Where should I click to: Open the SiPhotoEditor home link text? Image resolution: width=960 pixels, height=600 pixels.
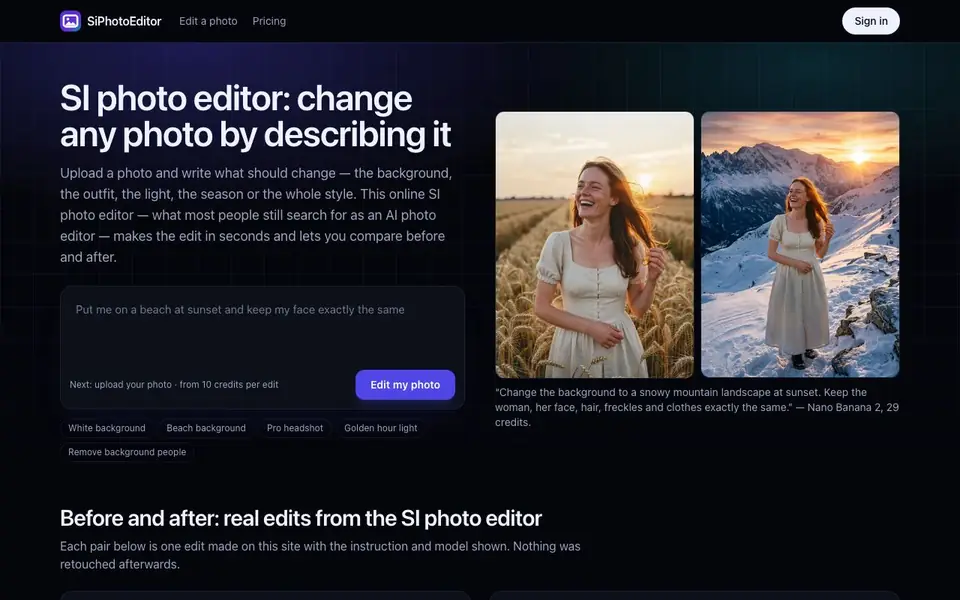[124, 21]
